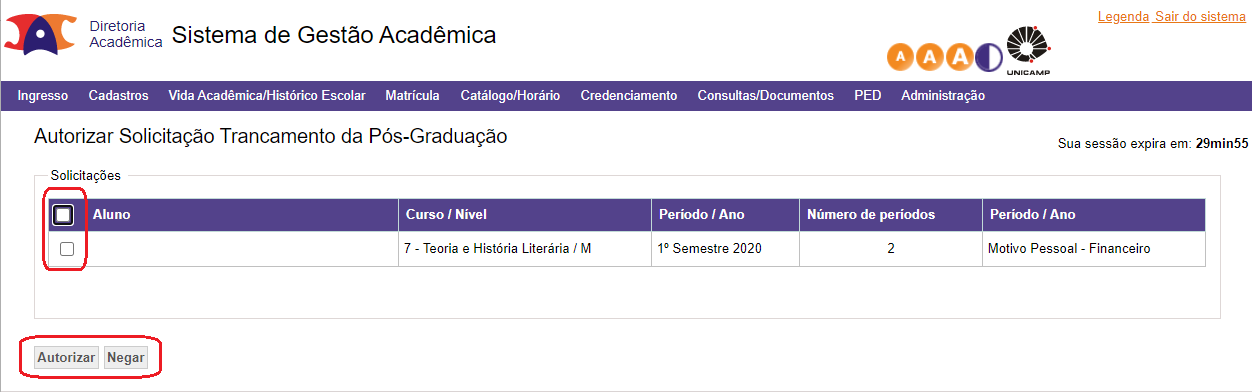This screenshot has width=1252, height=392.
Task: Tick the checkbox for Teoria e História Literária row
Action: tap(67, 249)
